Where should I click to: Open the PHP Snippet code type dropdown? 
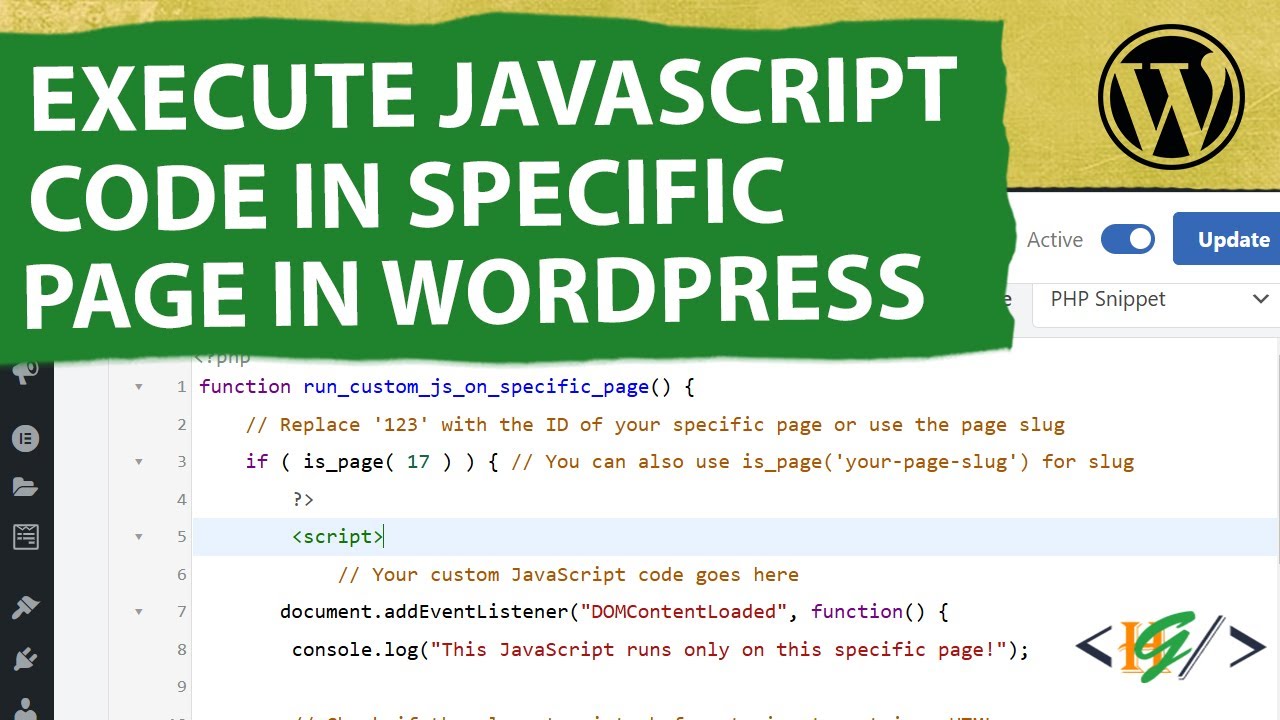pyautogui.click(x=1157, y=299)
